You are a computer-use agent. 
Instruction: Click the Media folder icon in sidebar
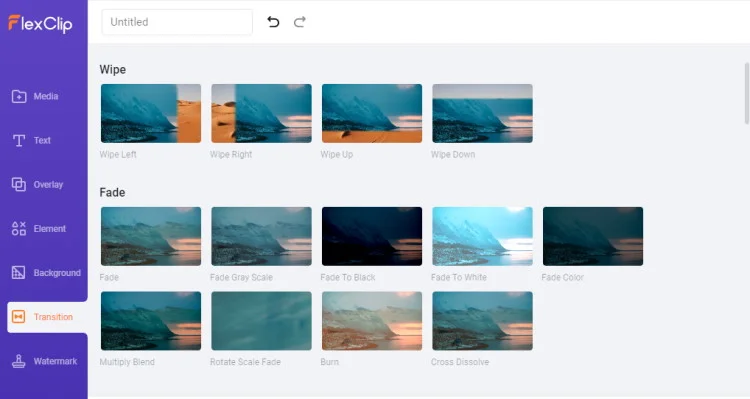[x=19, y=96]
